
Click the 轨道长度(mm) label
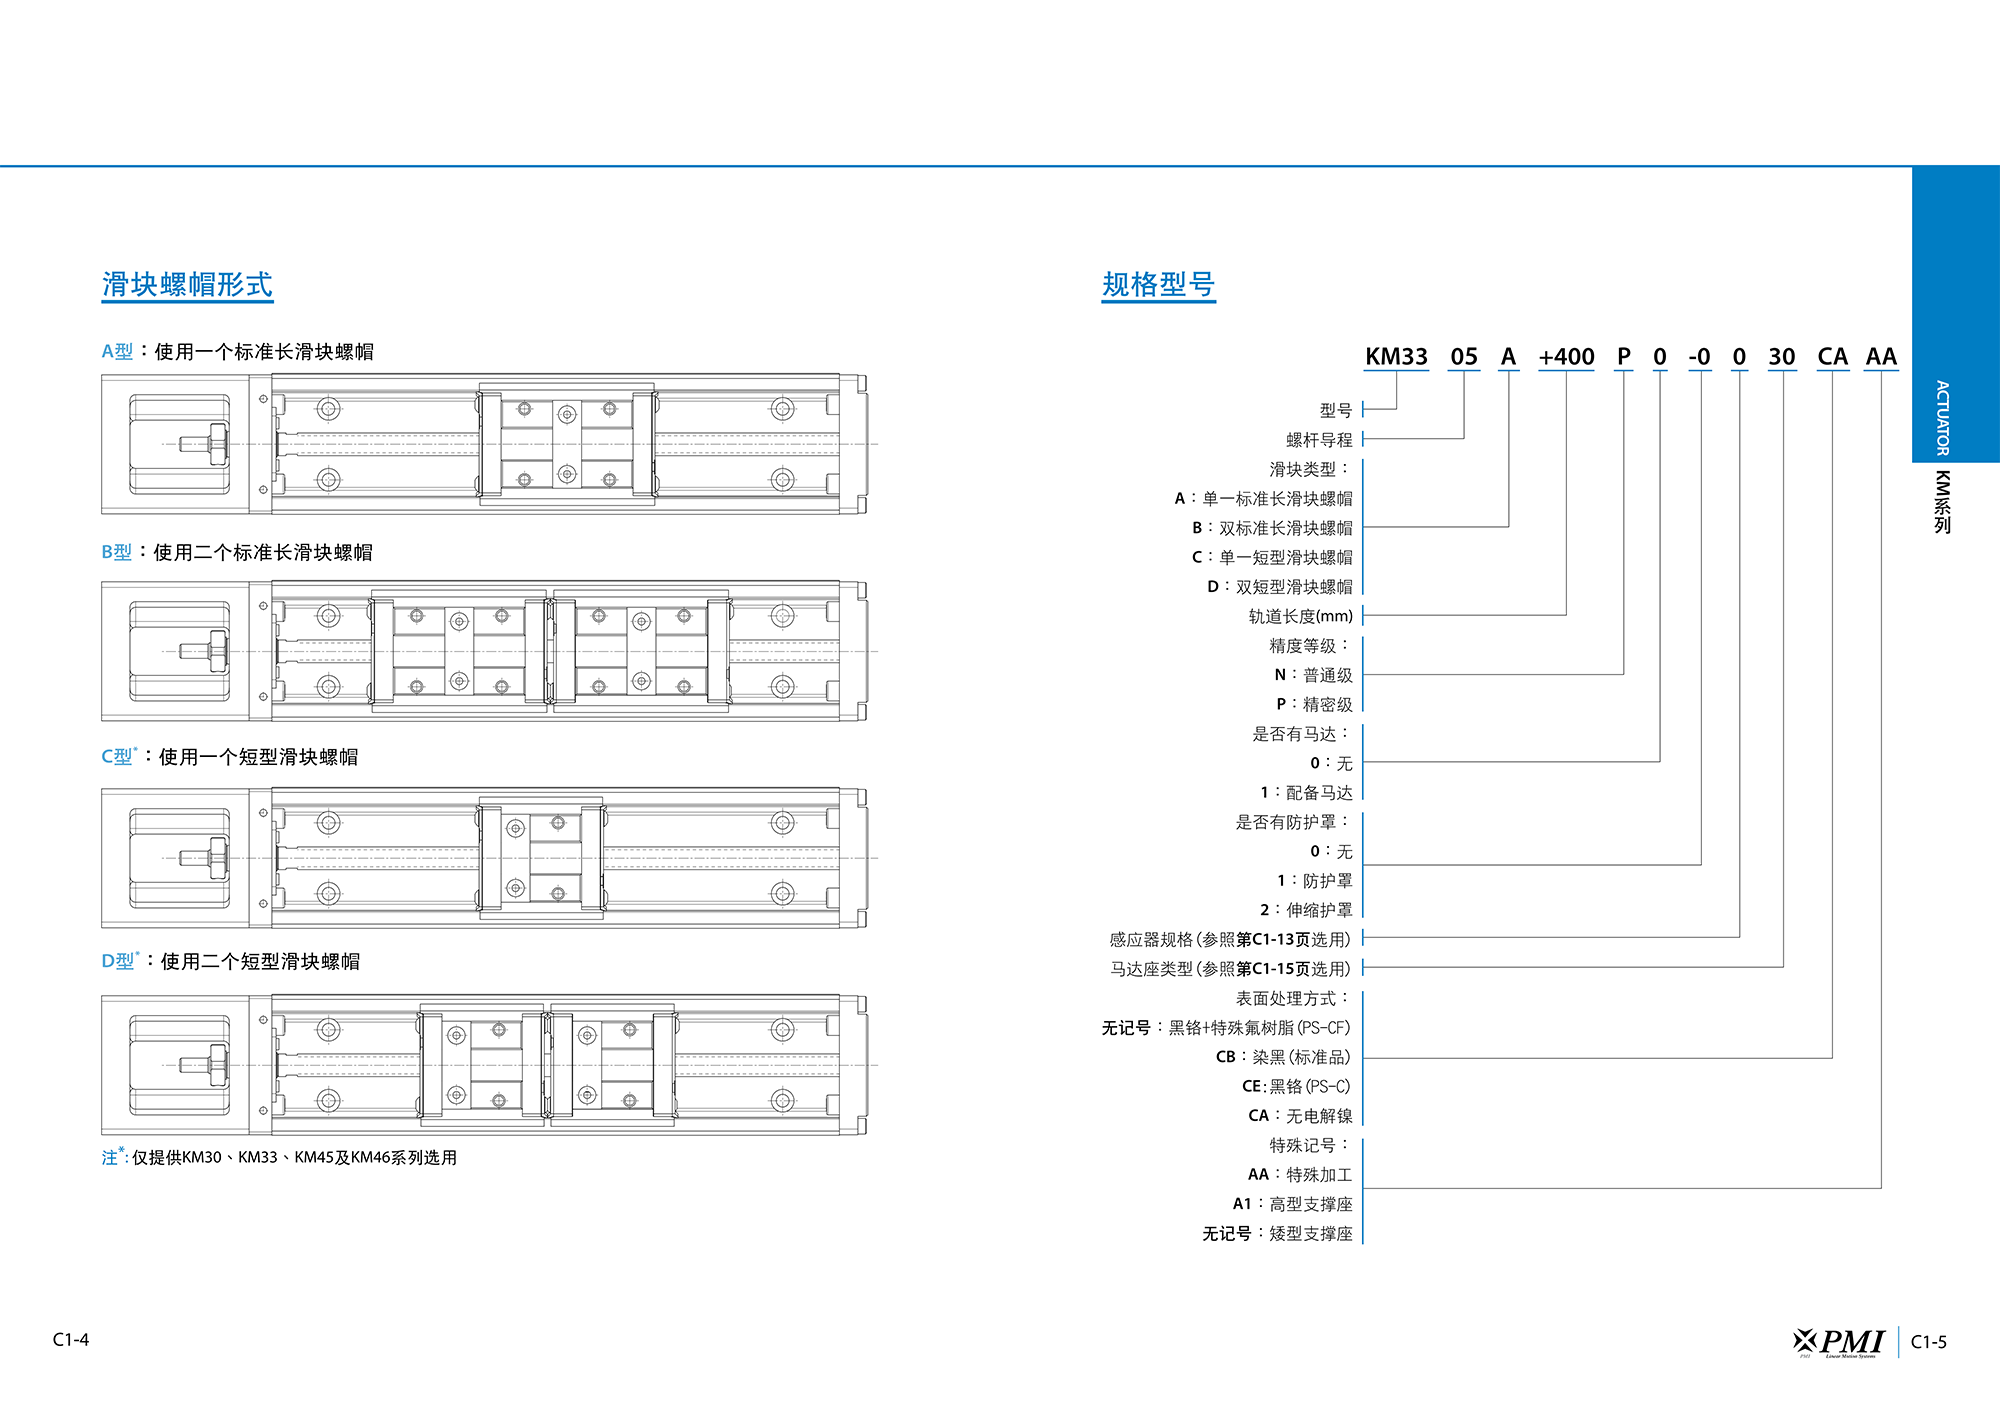click(1301, 616)
